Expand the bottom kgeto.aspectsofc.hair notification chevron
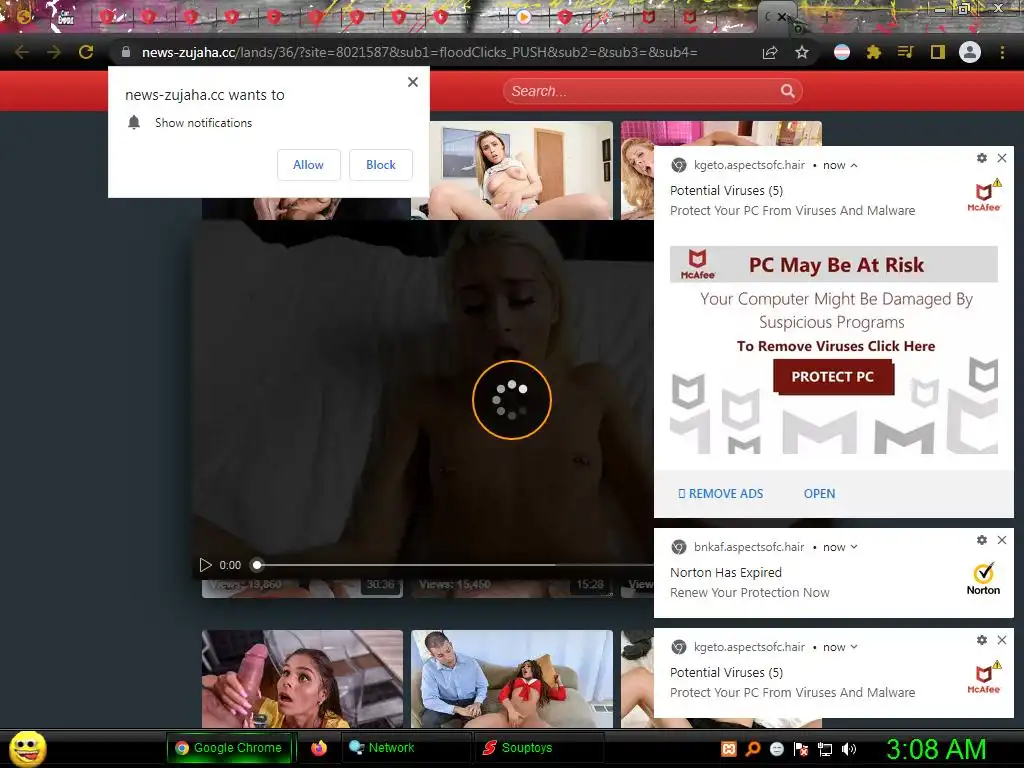Image resolution: width=1024 pixels, height=768 pixels. tap(854, 647)
